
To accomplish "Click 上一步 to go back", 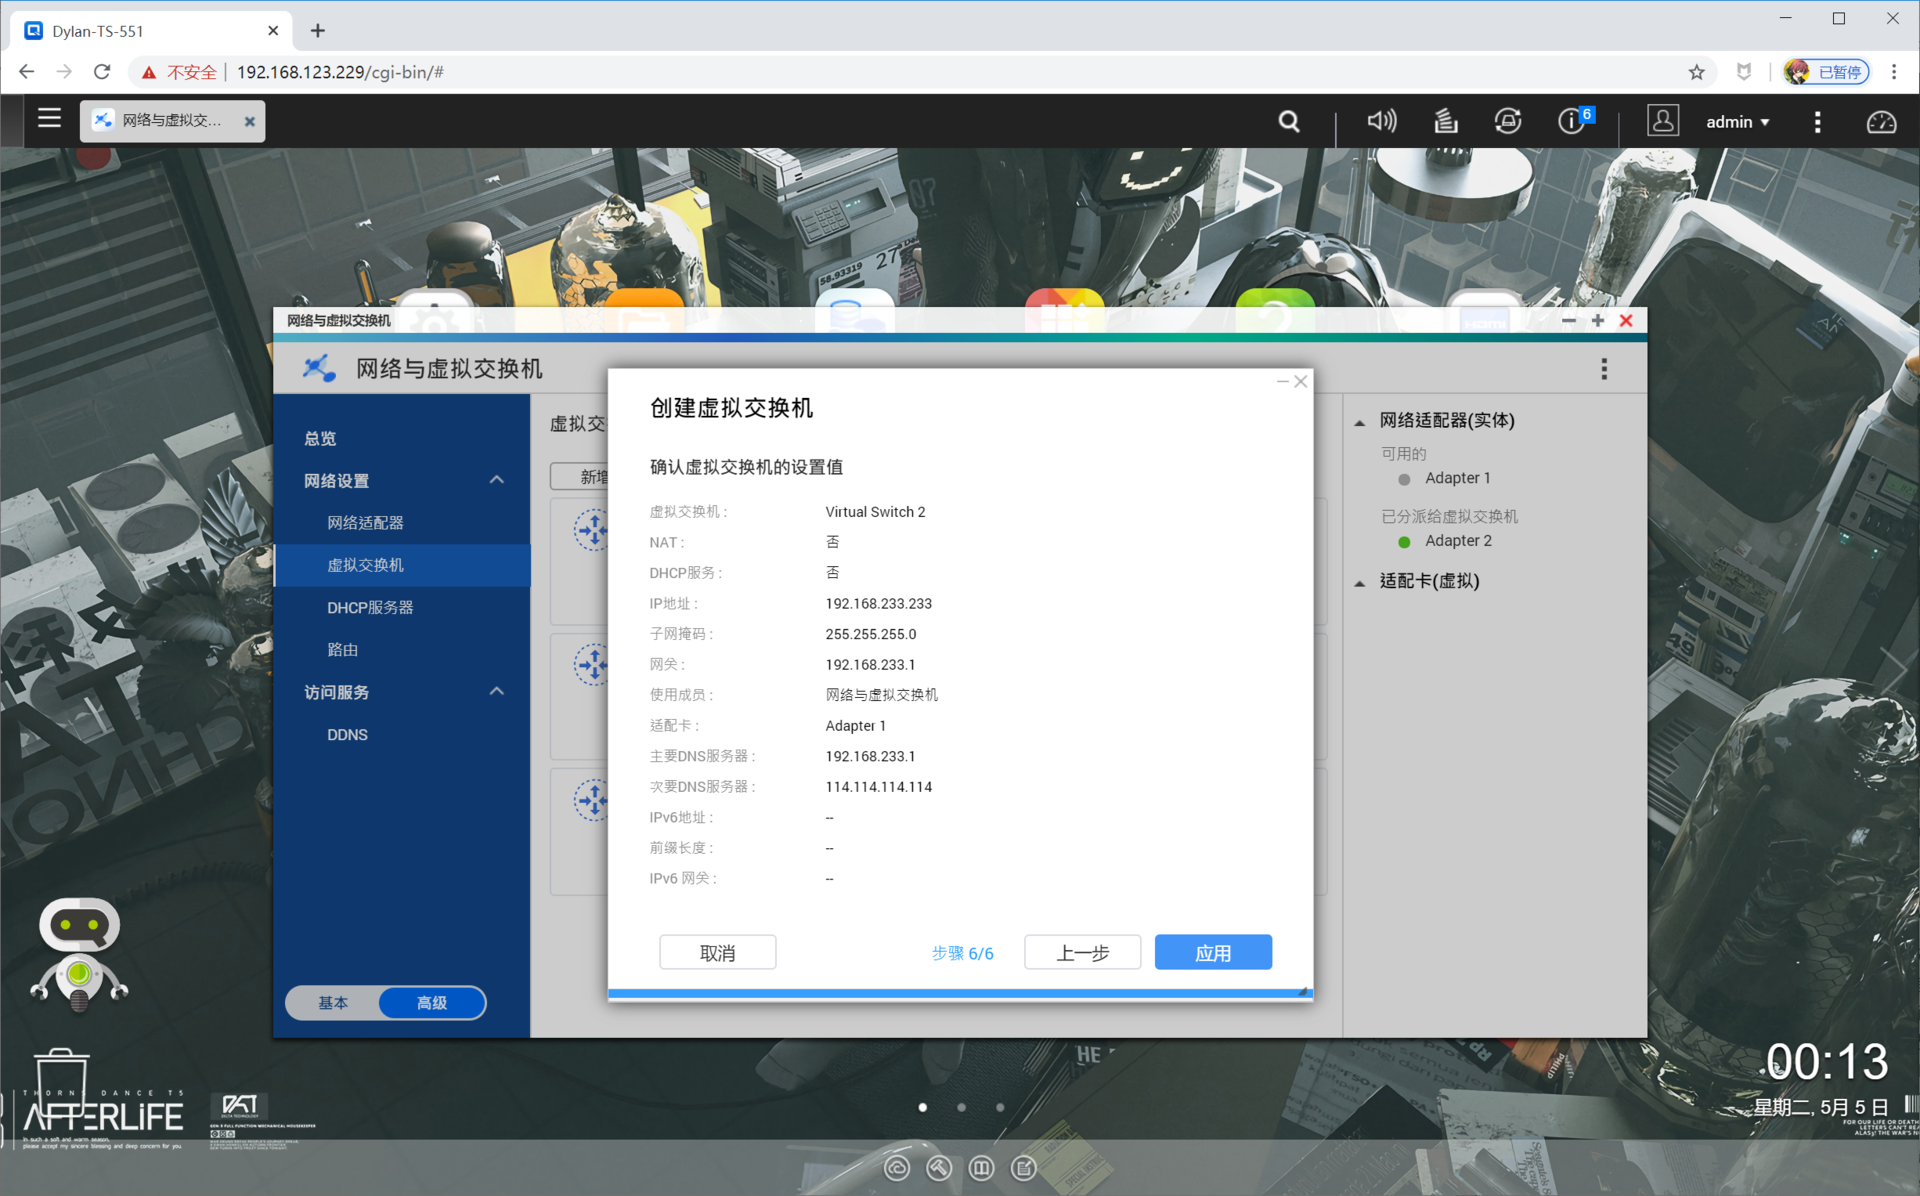I will coord(1082,952).
